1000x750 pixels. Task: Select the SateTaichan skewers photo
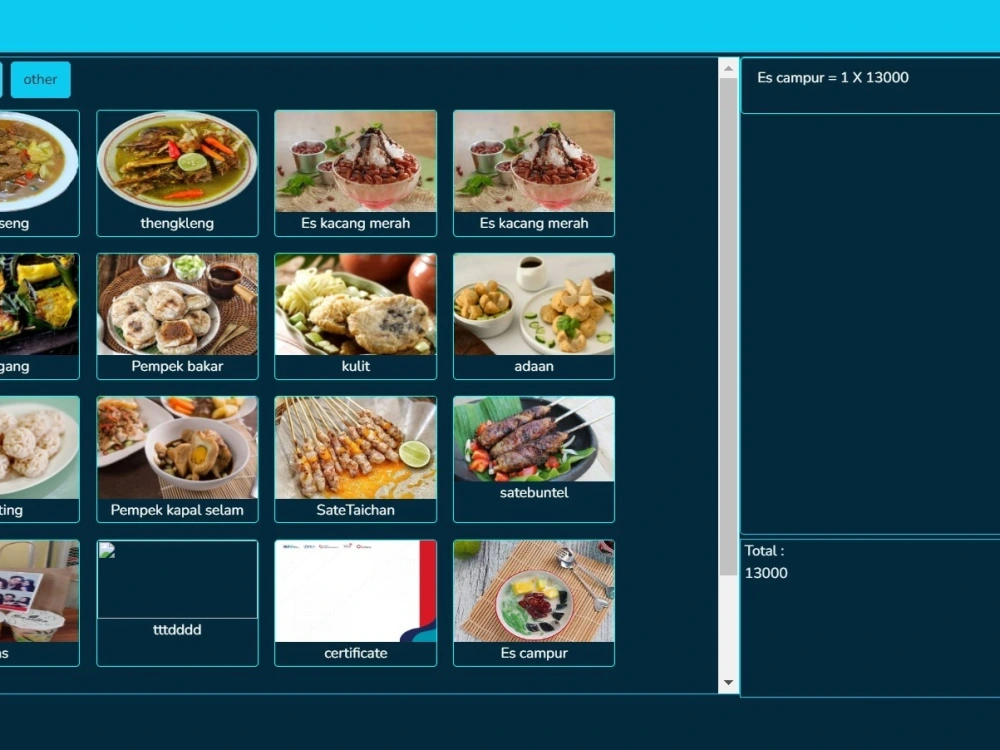coord(355,448)
